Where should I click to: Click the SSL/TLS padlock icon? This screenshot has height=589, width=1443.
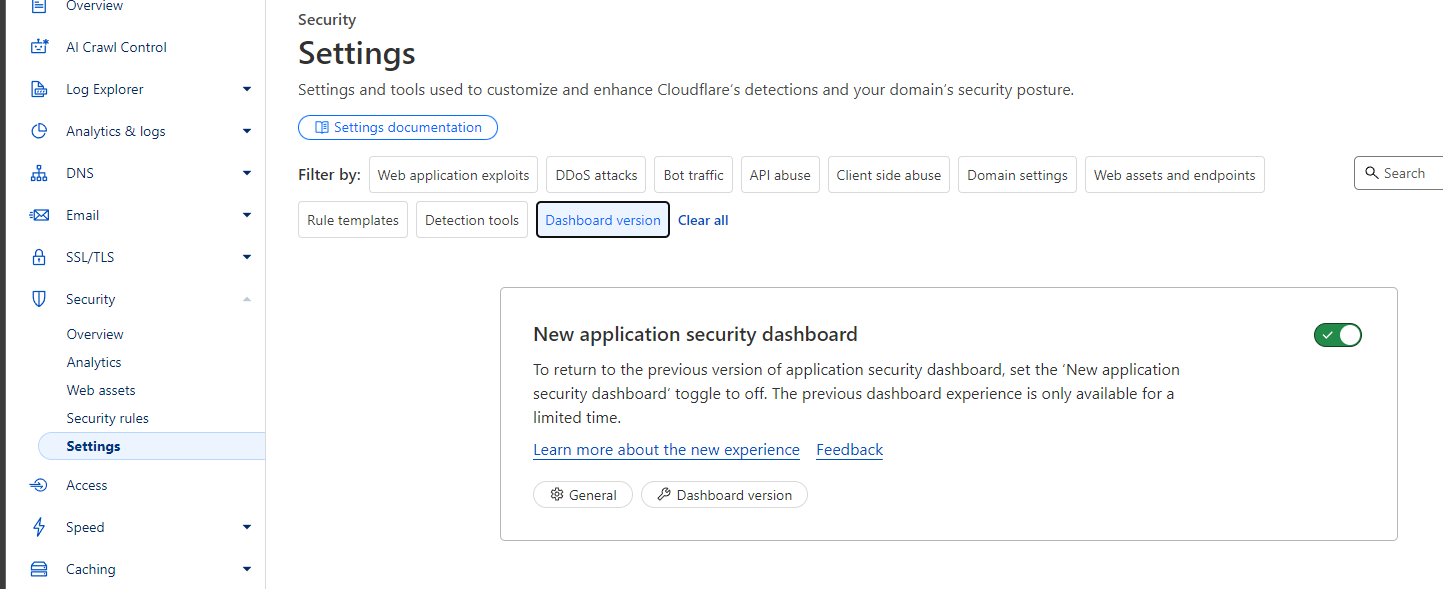39,257
